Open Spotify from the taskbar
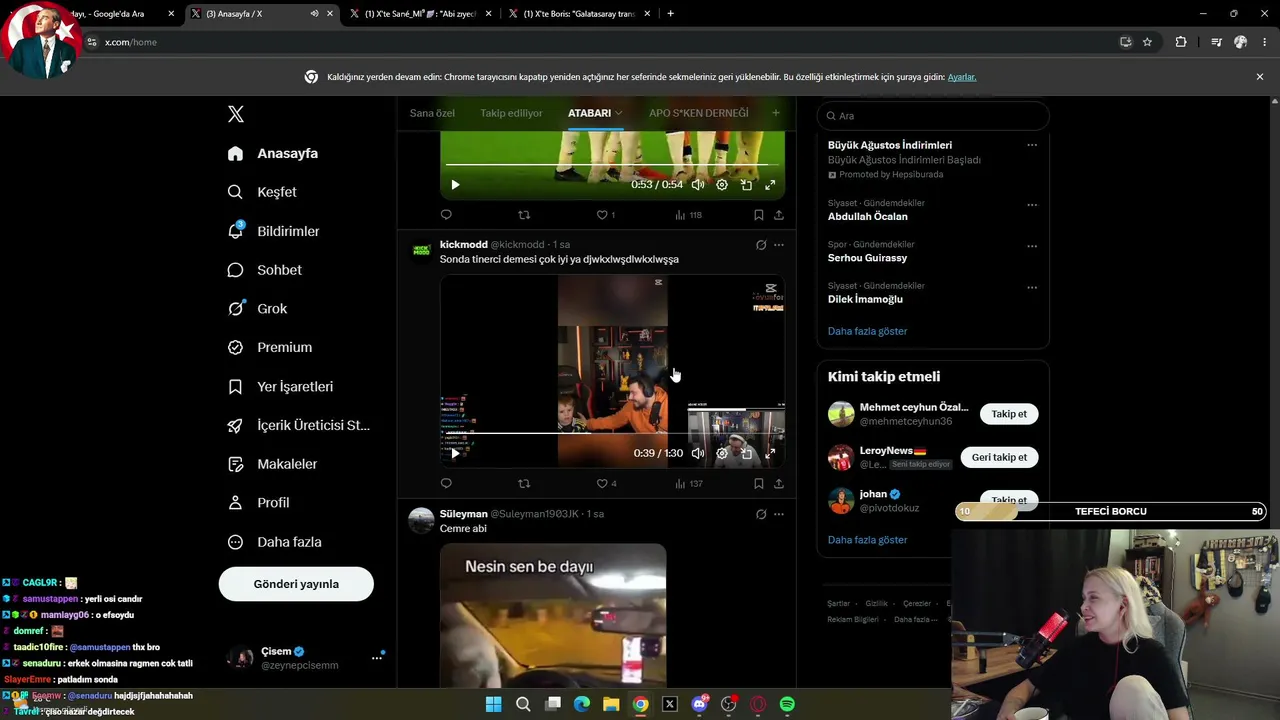Image resolution: width=1280 pixels, height=720 pixels. coord(787,704)
